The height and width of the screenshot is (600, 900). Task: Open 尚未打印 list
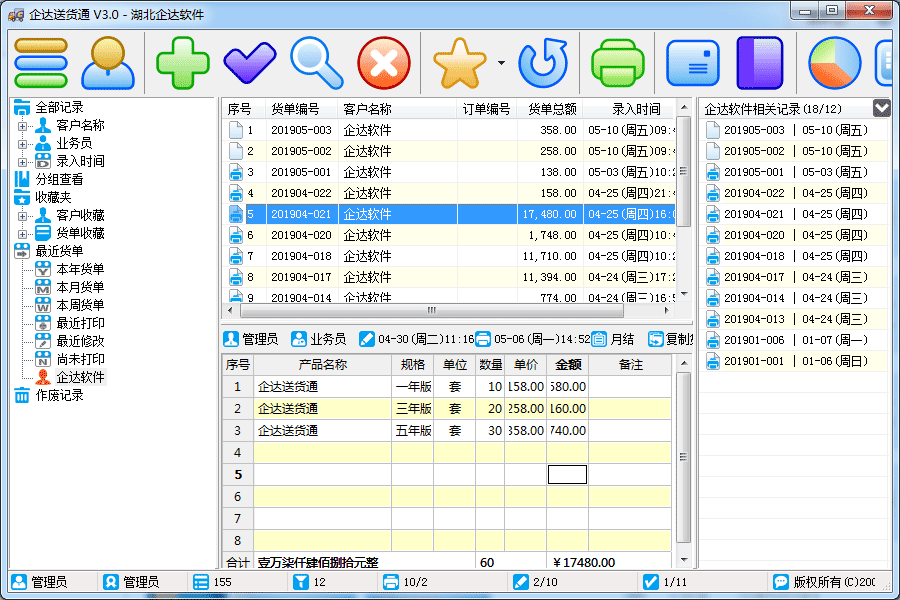pyautogui.click(x=80, y=359)
